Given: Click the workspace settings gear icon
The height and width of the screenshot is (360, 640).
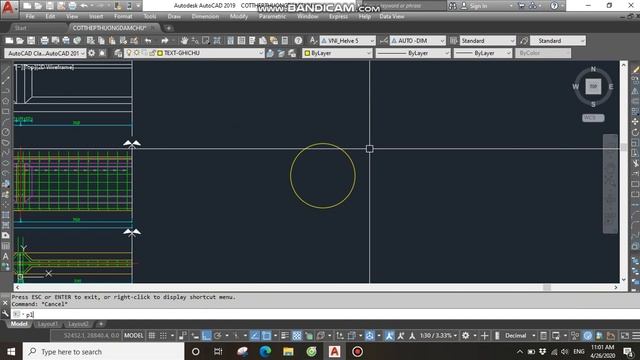Looking at the screenshot, I should pos(91,53).
